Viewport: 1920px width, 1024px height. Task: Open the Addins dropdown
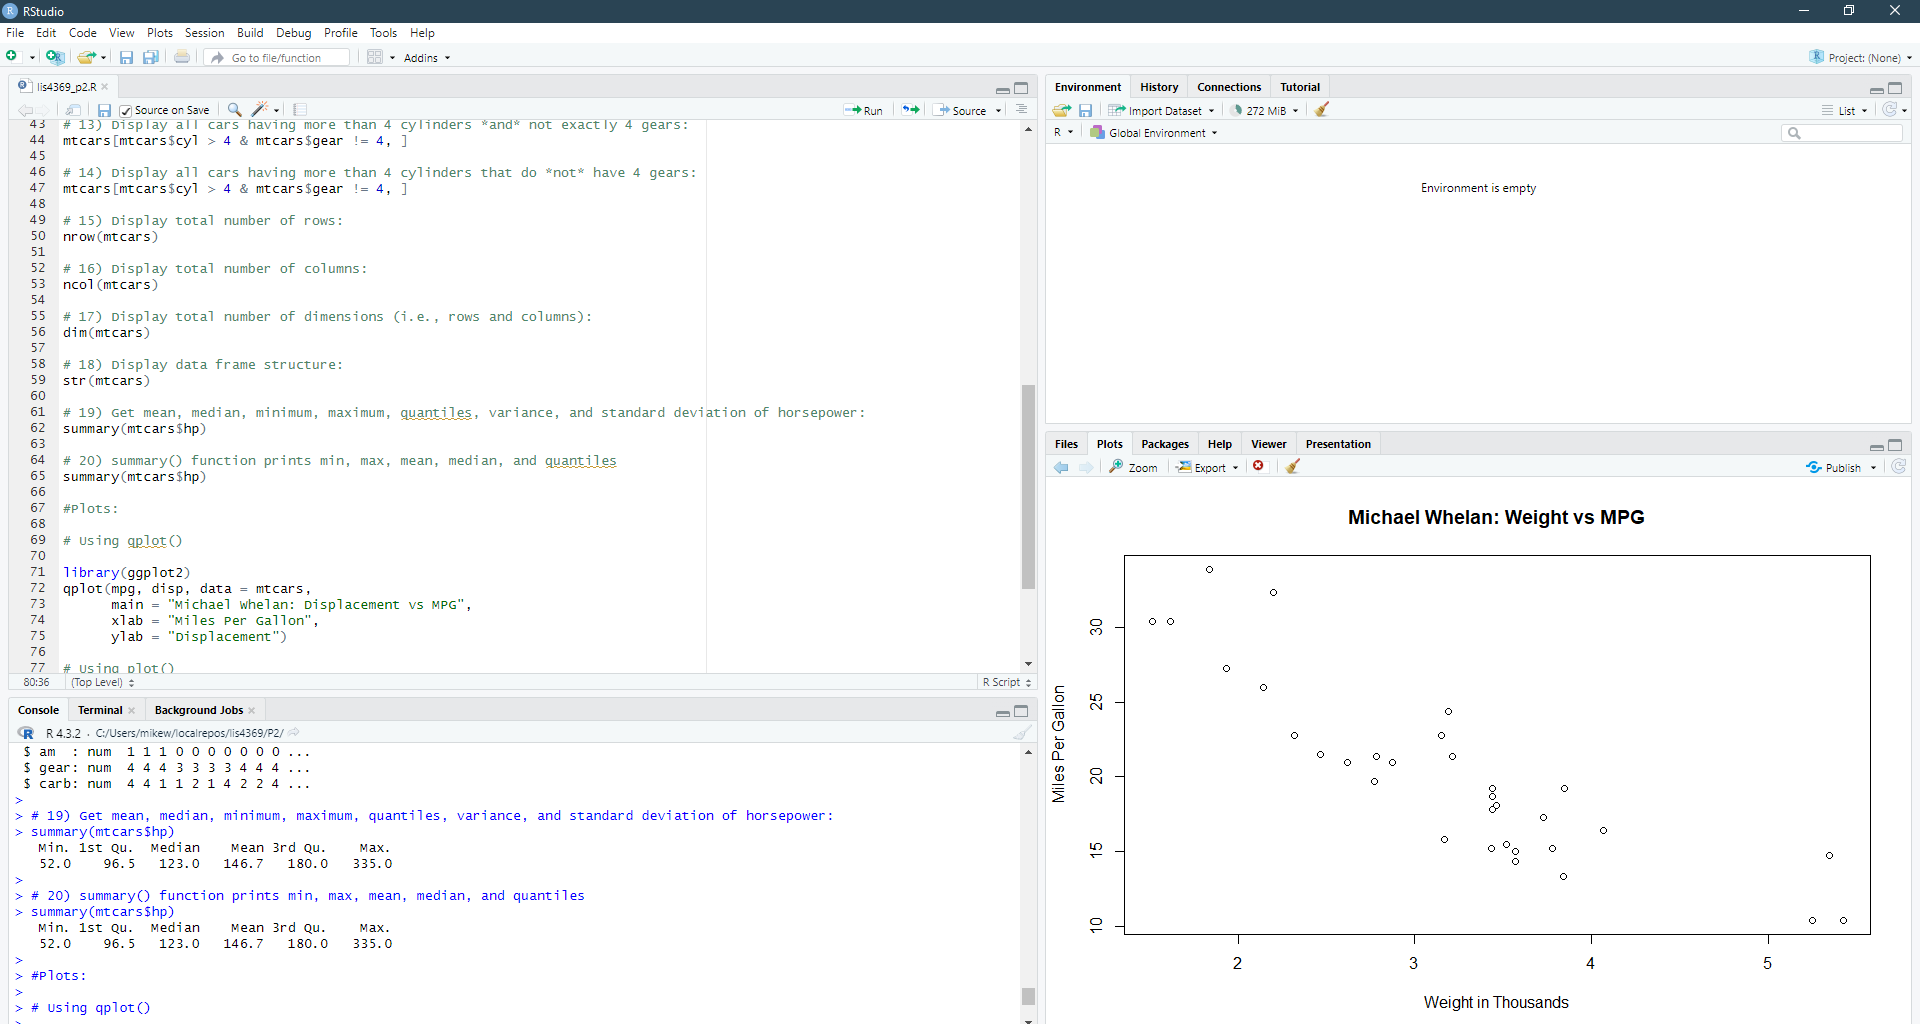pyautogui.click(x=427, y=58)
